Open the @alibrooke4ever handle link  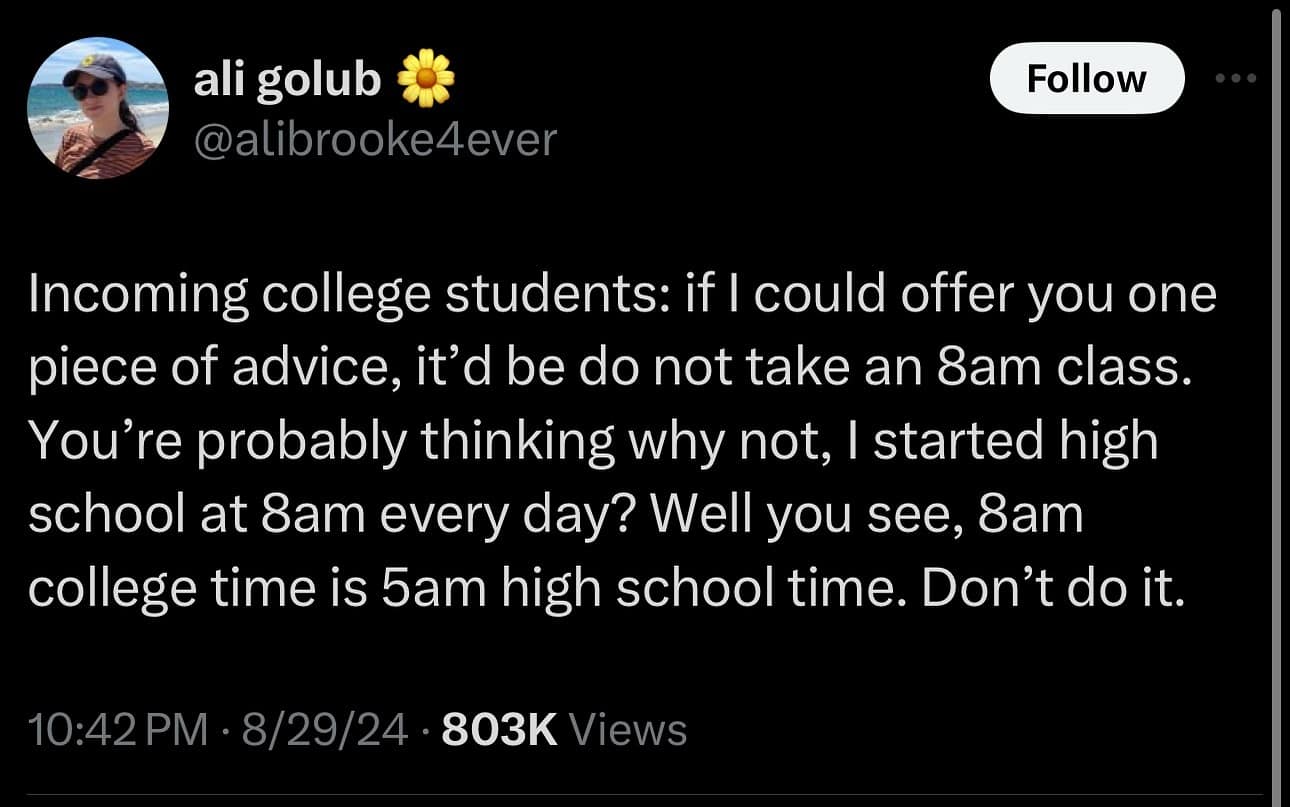click(375, 139)
